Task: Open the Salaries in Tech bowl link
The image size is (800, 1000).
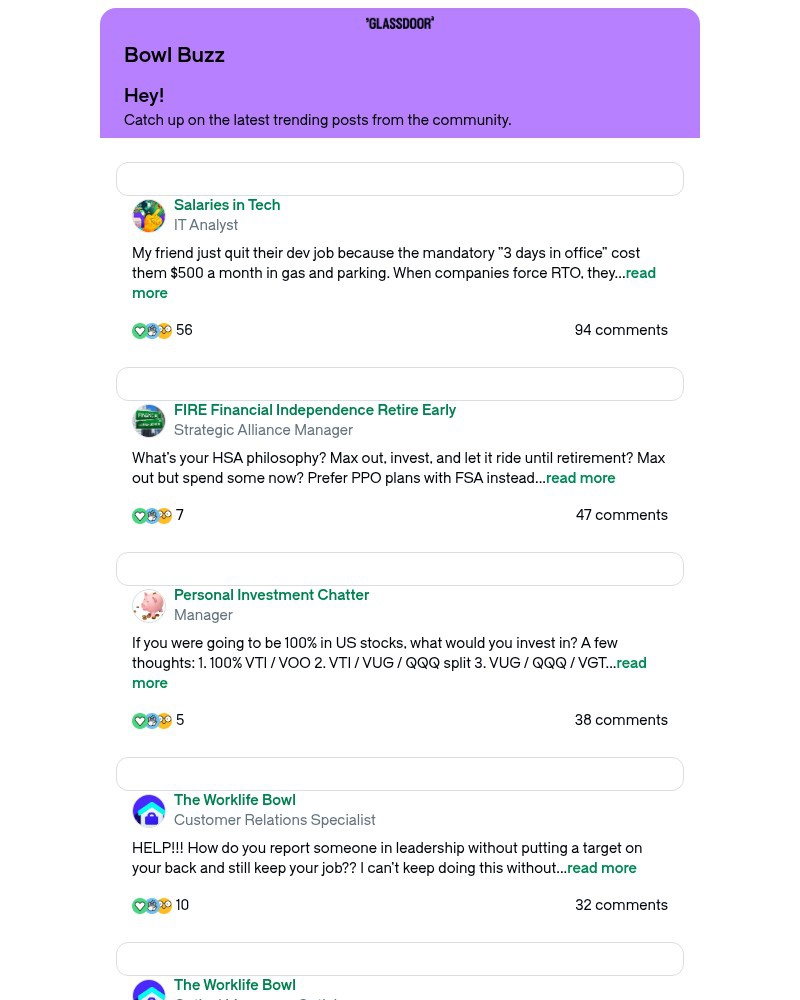Action: click(x=227, y=205)
